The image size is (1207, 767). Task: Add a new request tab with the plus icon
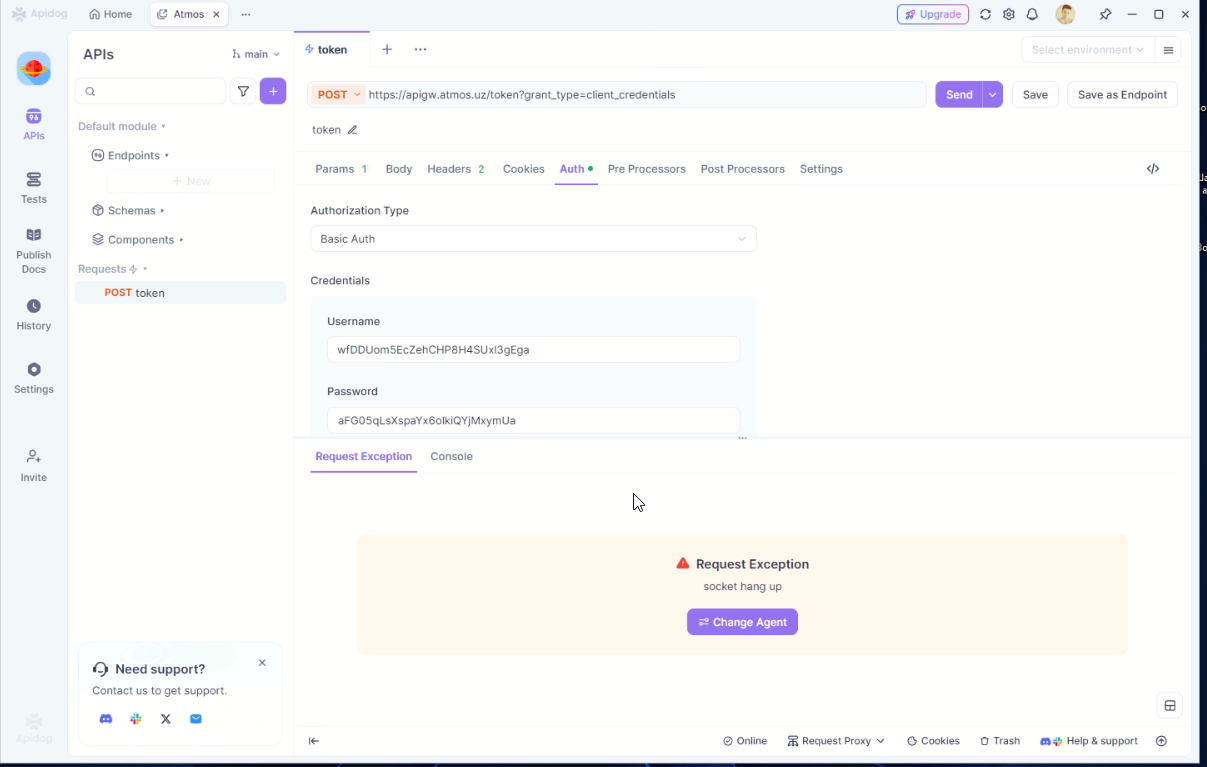coord(387,49)
